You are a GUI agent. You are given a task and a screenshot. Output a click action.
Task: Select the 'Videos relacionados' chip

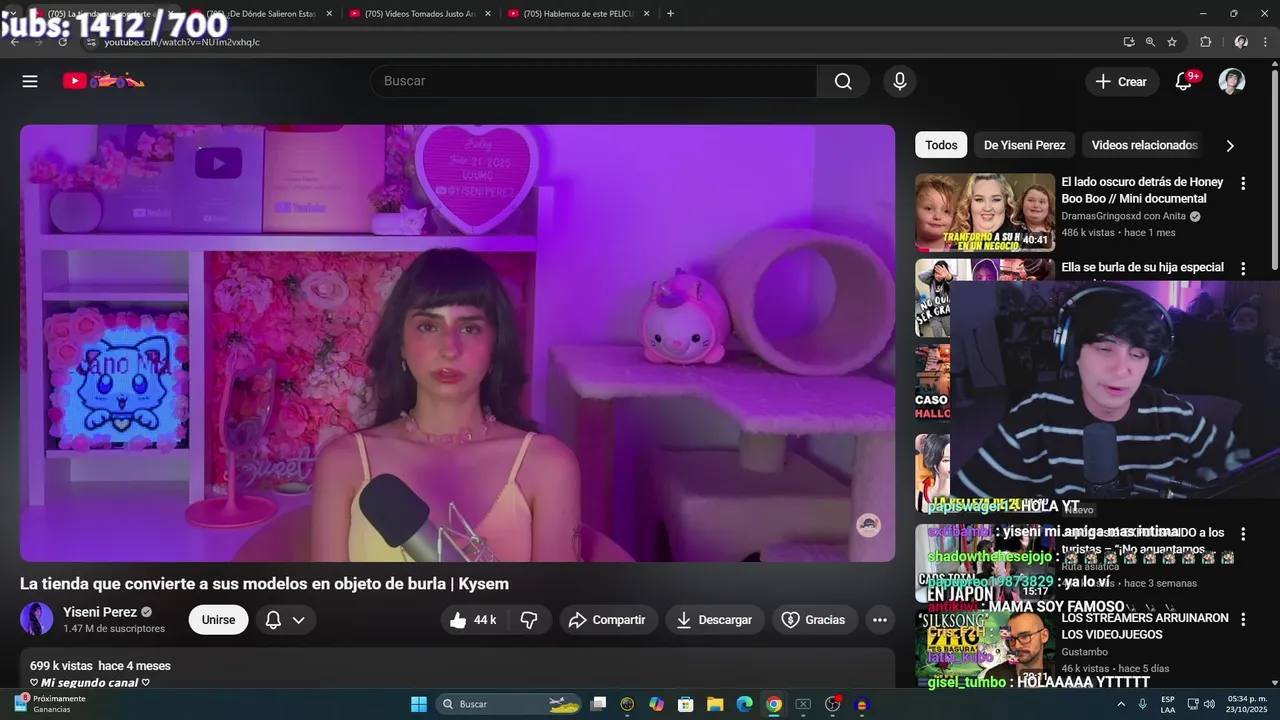pyautogui.click(x=1144, y=145)
